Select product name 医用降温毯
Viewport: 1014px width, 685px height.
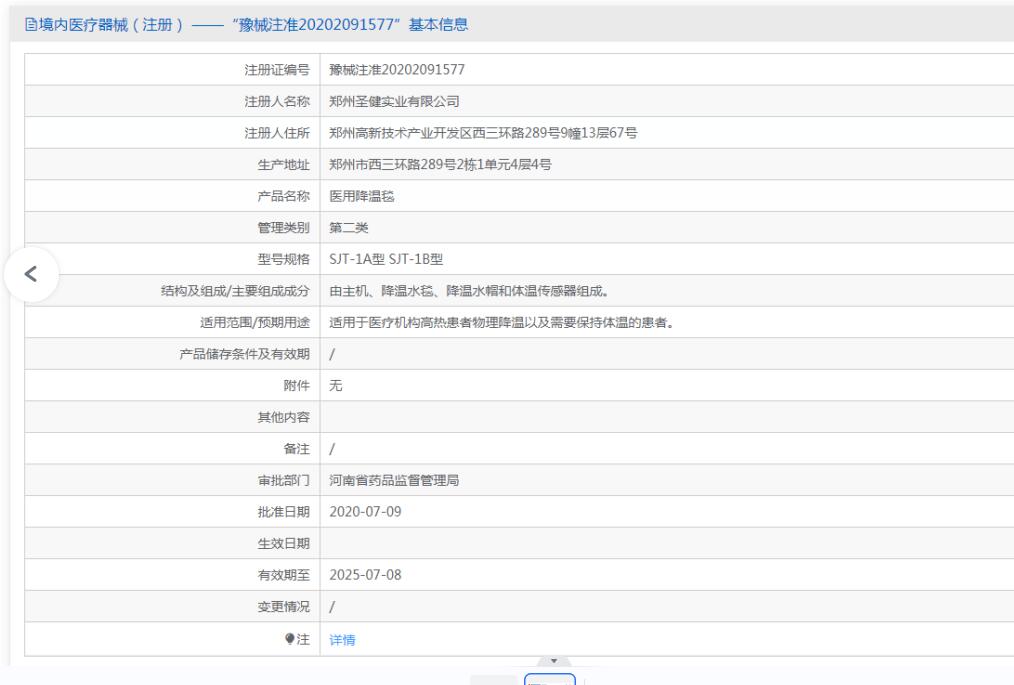point(361,196)
